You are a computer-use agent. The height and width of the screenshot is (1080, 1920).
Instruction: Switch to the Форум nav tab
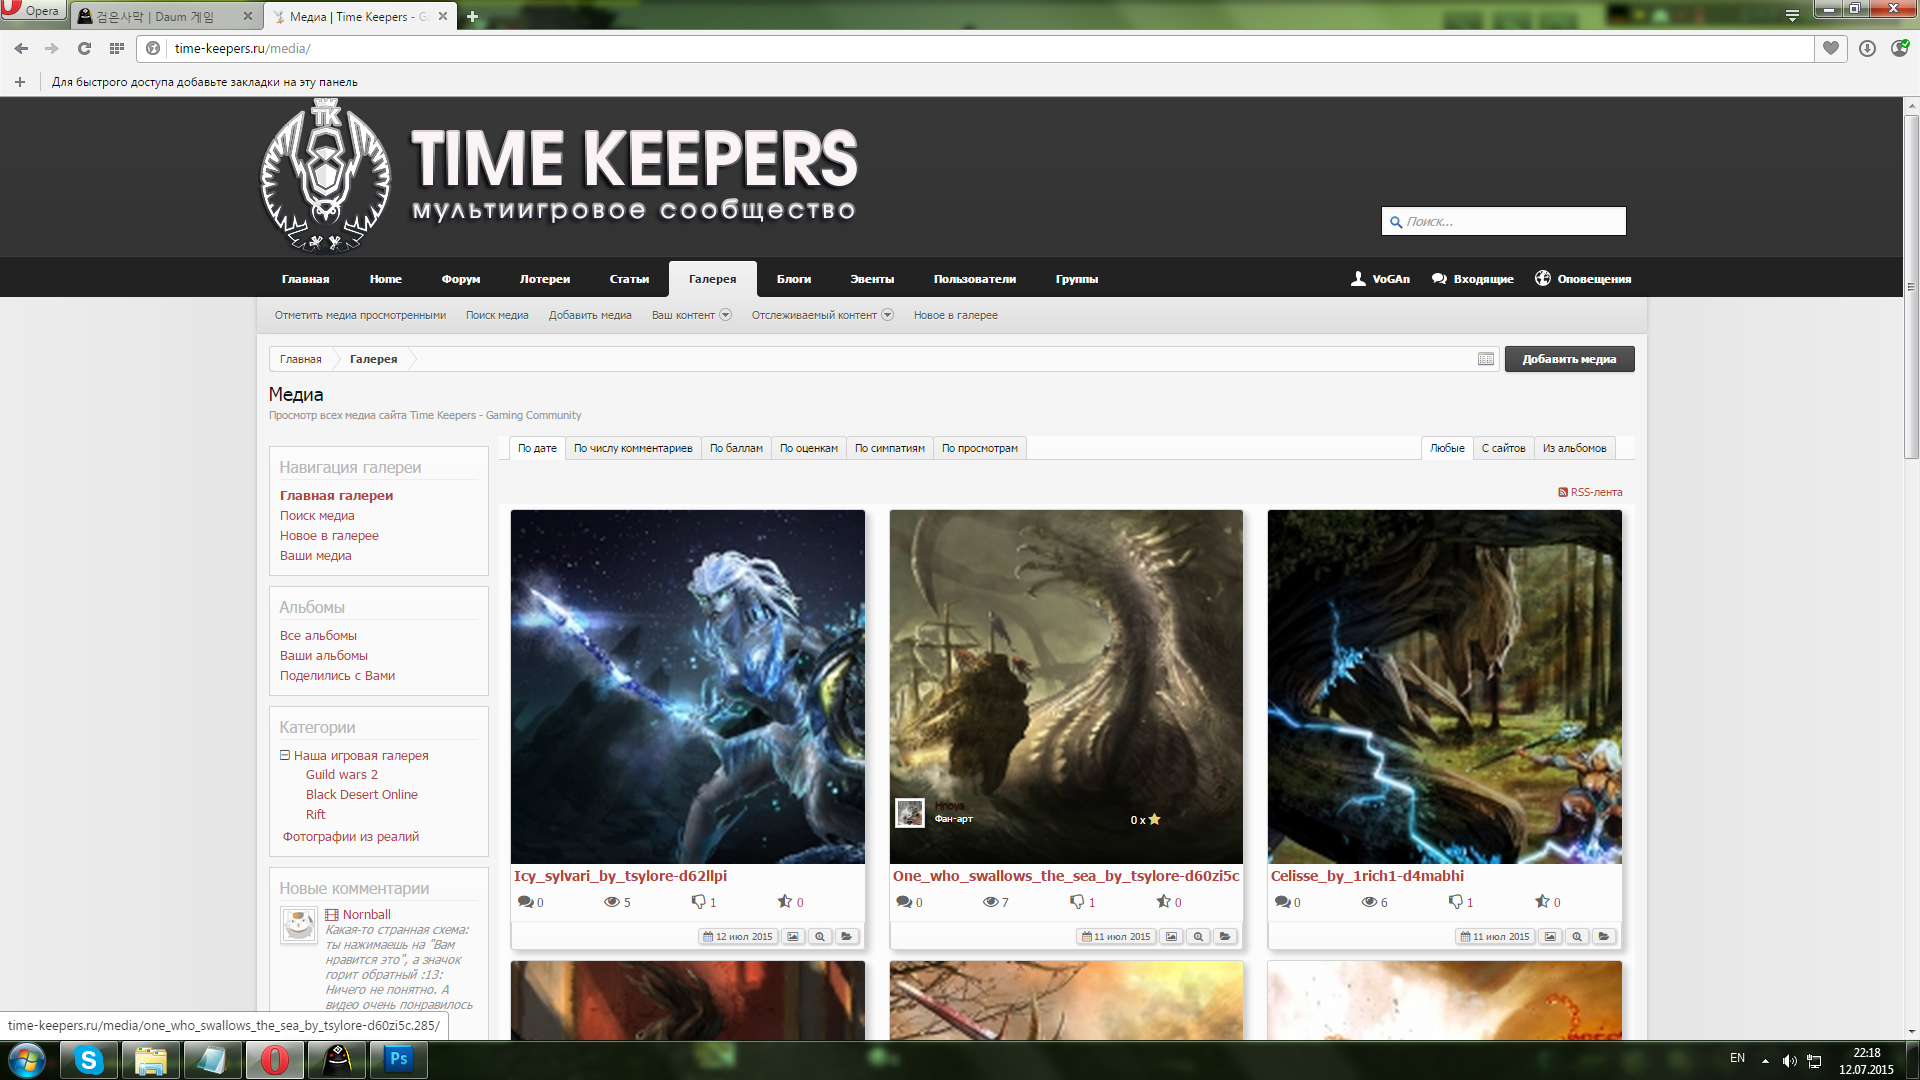pos(461,279)
